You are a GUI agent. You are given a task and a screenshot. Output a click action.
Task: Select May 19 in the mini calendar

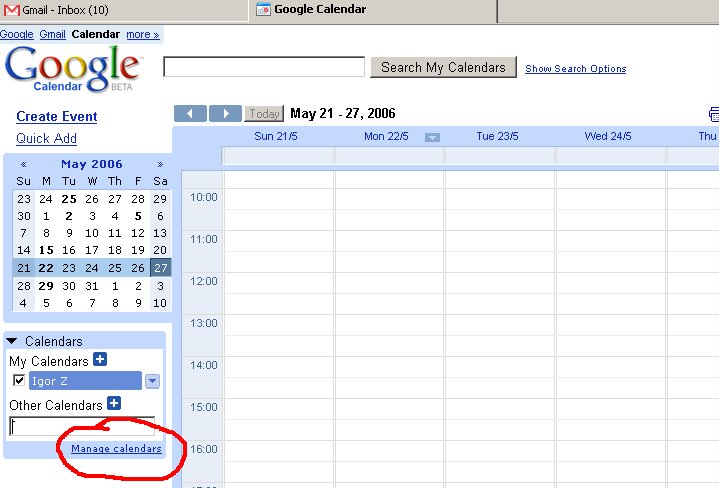138,250
